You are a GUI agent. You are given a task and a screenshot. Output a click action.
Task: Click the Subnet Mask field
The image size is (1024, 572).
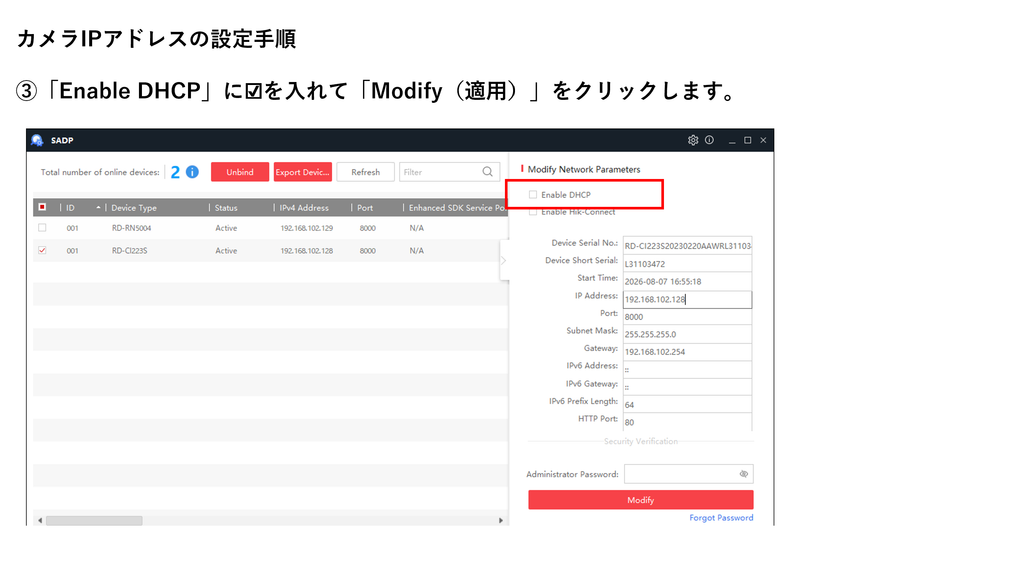(687, 334)
